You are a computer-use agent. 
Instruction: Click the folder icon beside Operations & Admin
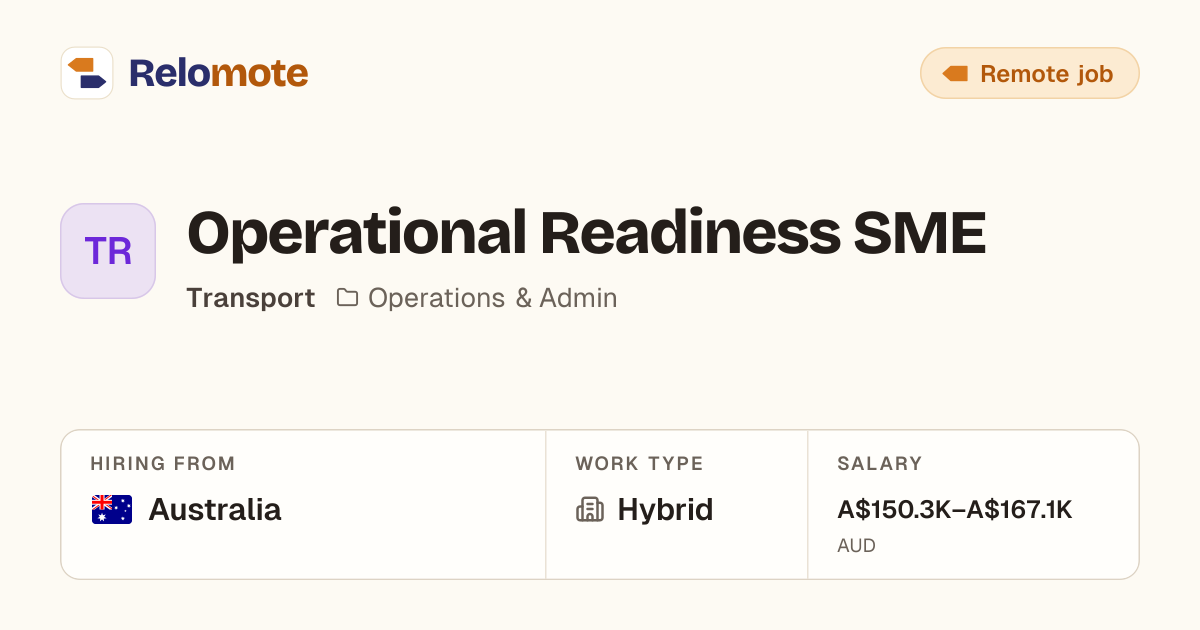coord(347,297)
